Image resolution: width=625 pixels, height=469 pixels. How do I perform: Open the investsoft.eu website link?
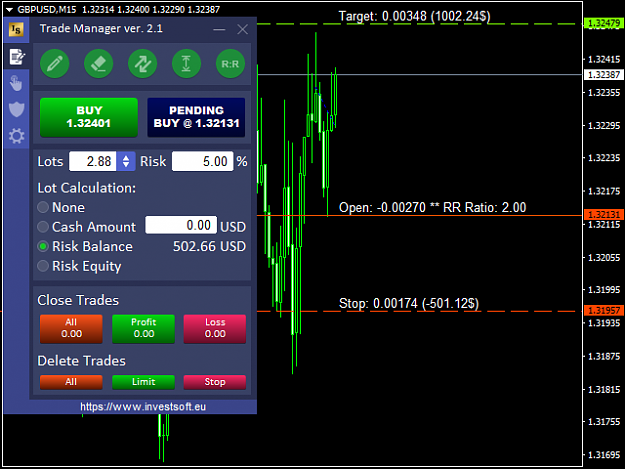[143, 407]
